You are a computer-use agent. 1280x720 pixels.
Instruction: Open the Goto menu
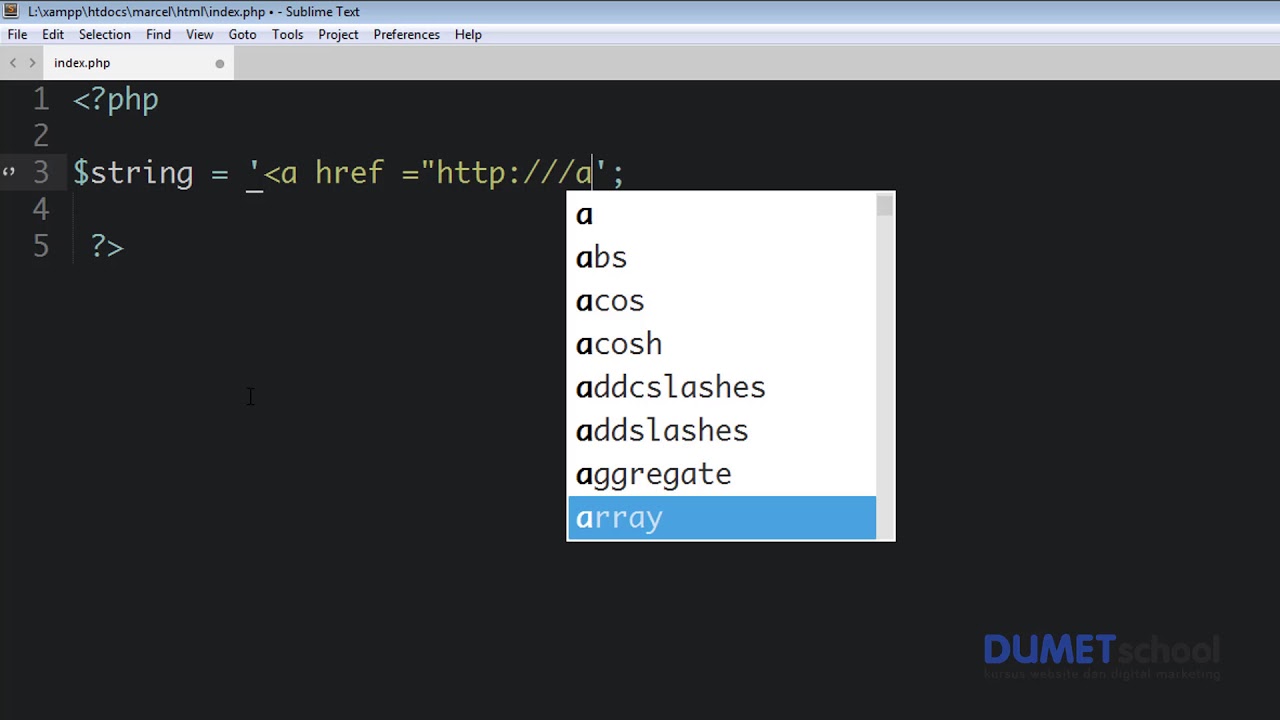pyautogui.click(x=242, y=34)
